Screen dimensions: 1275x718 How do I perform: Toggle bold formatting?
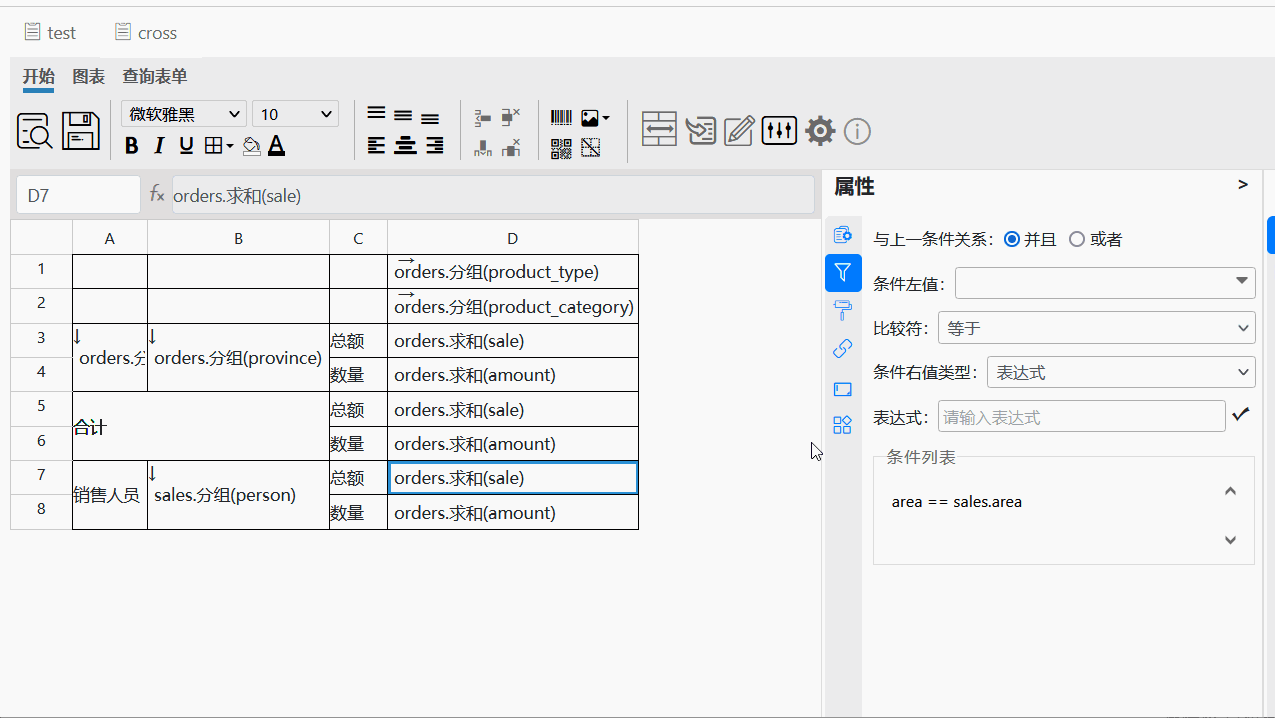pyautogui.click(x=132, y=146)
